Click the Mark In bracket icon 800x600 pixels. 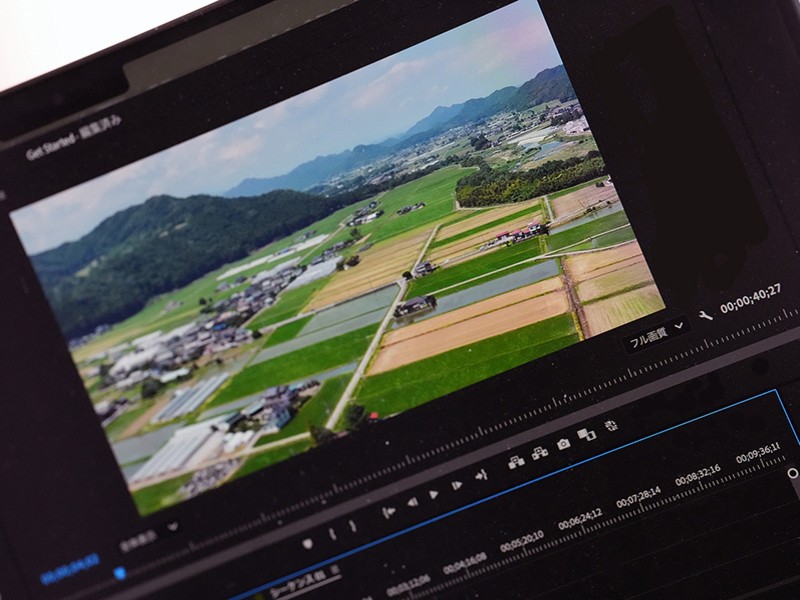332,534
